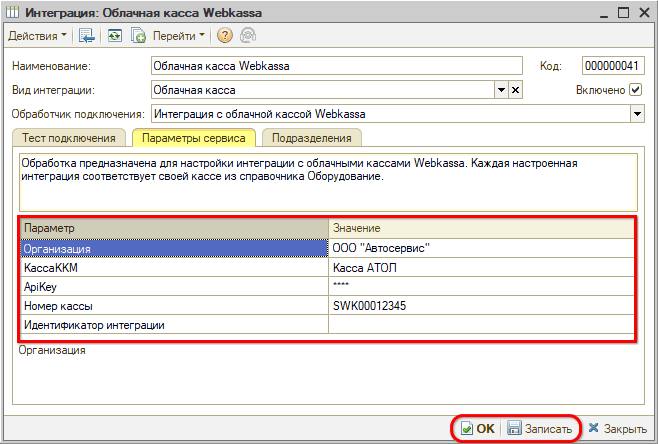This screenshot has height=444, width=658.
Task: Clear the Вид интеграции field with X
Action: [x=516, y=90]
